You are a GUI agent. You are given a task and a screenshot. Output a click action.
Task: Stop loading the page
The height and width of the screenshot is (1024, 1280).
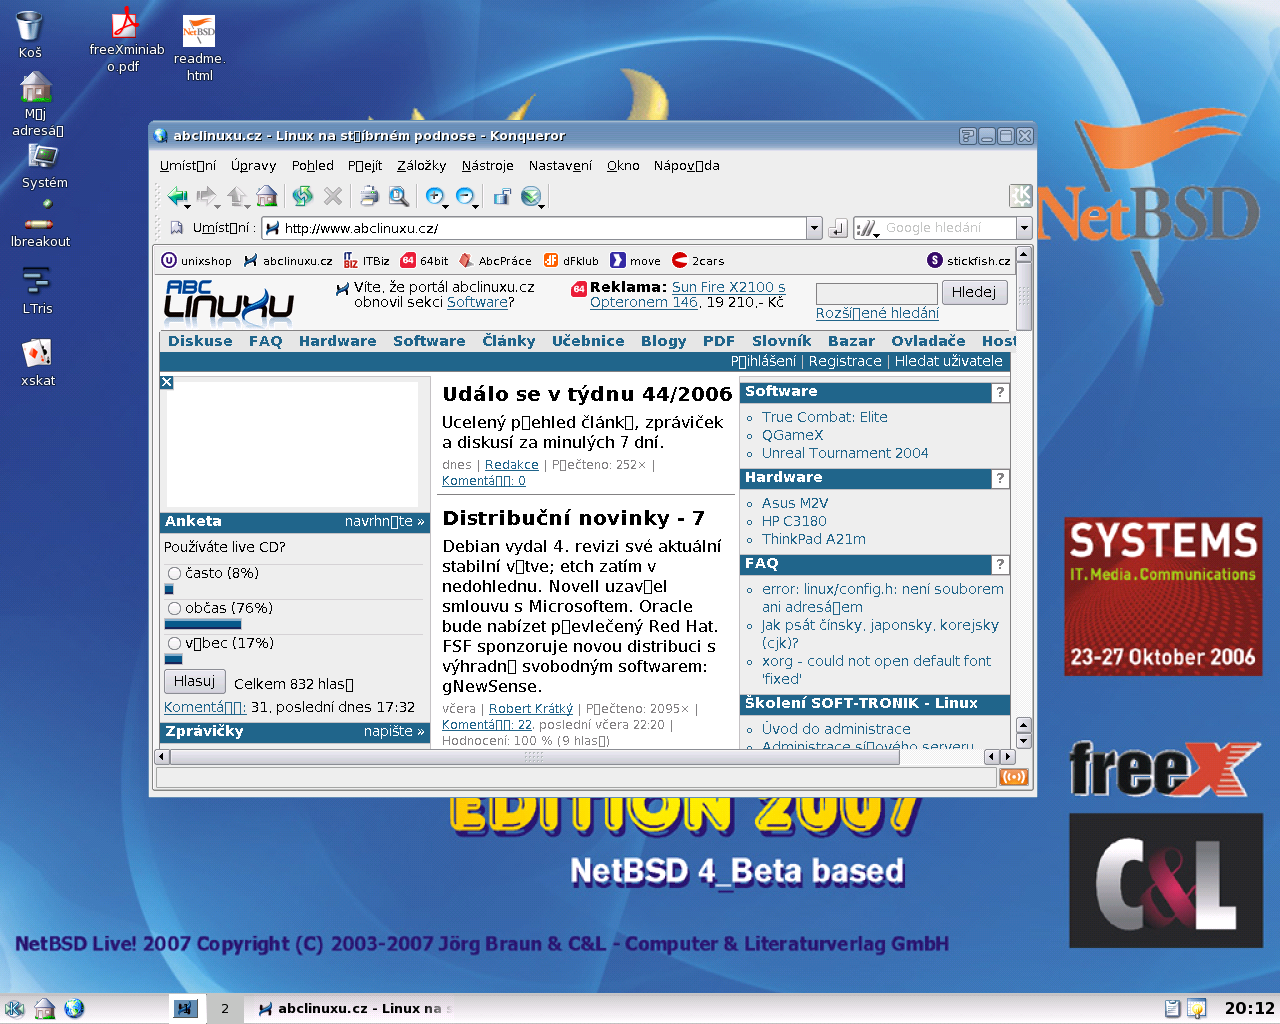click(333, 196)
